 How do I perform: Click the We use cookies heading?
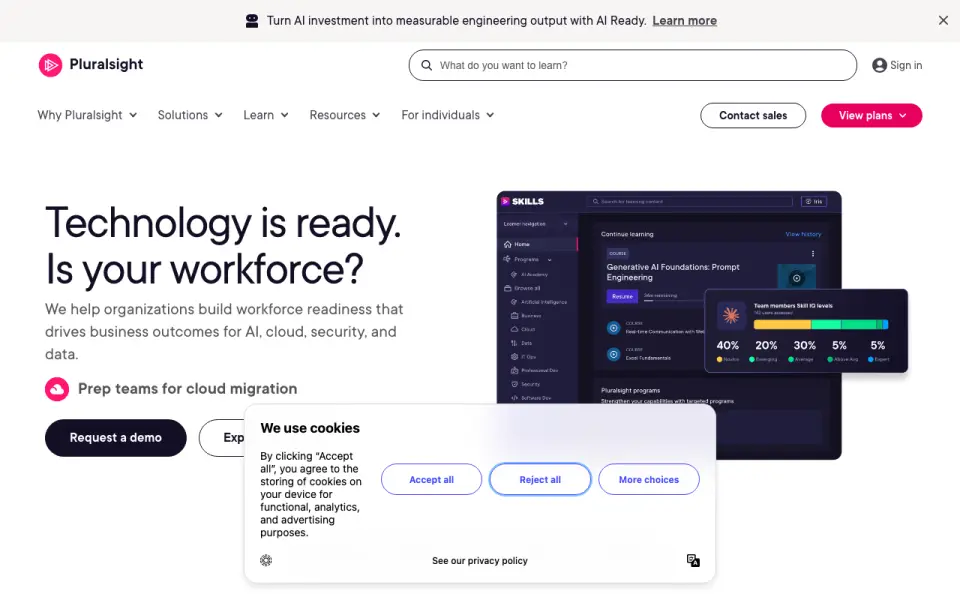[310, 428]
